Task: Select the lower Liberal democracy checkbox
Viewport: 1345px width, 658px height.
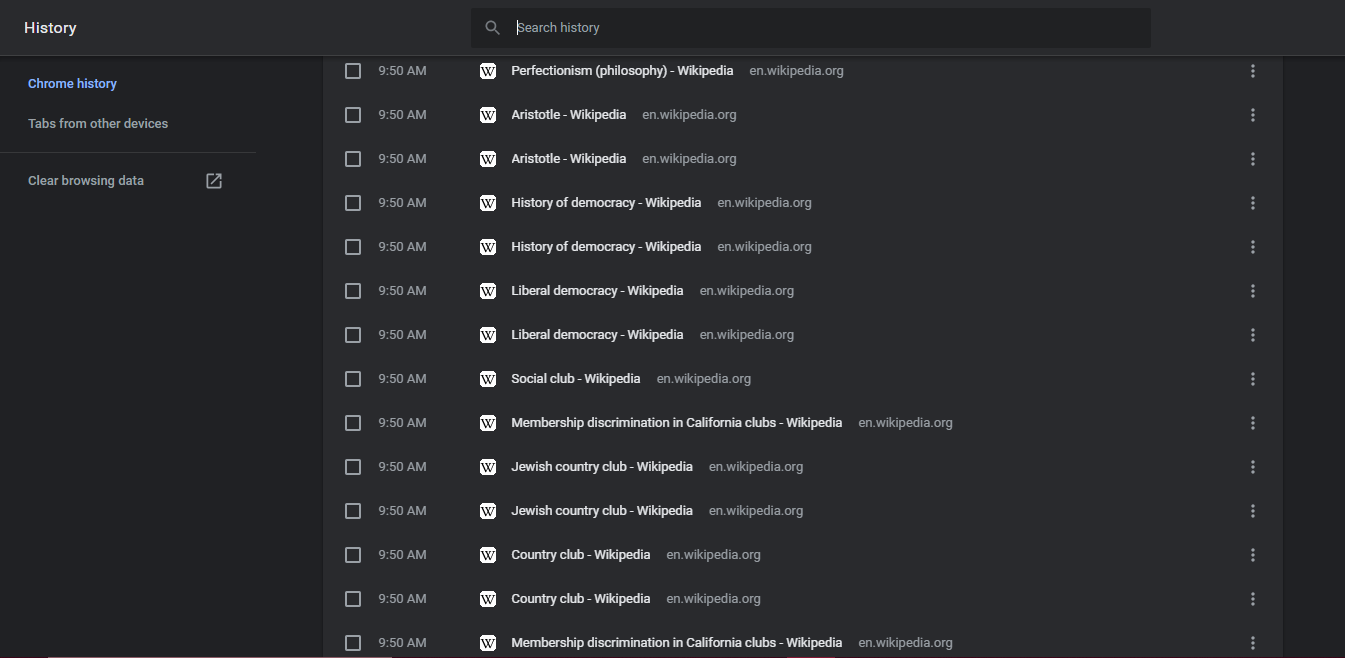Action: 353,335
